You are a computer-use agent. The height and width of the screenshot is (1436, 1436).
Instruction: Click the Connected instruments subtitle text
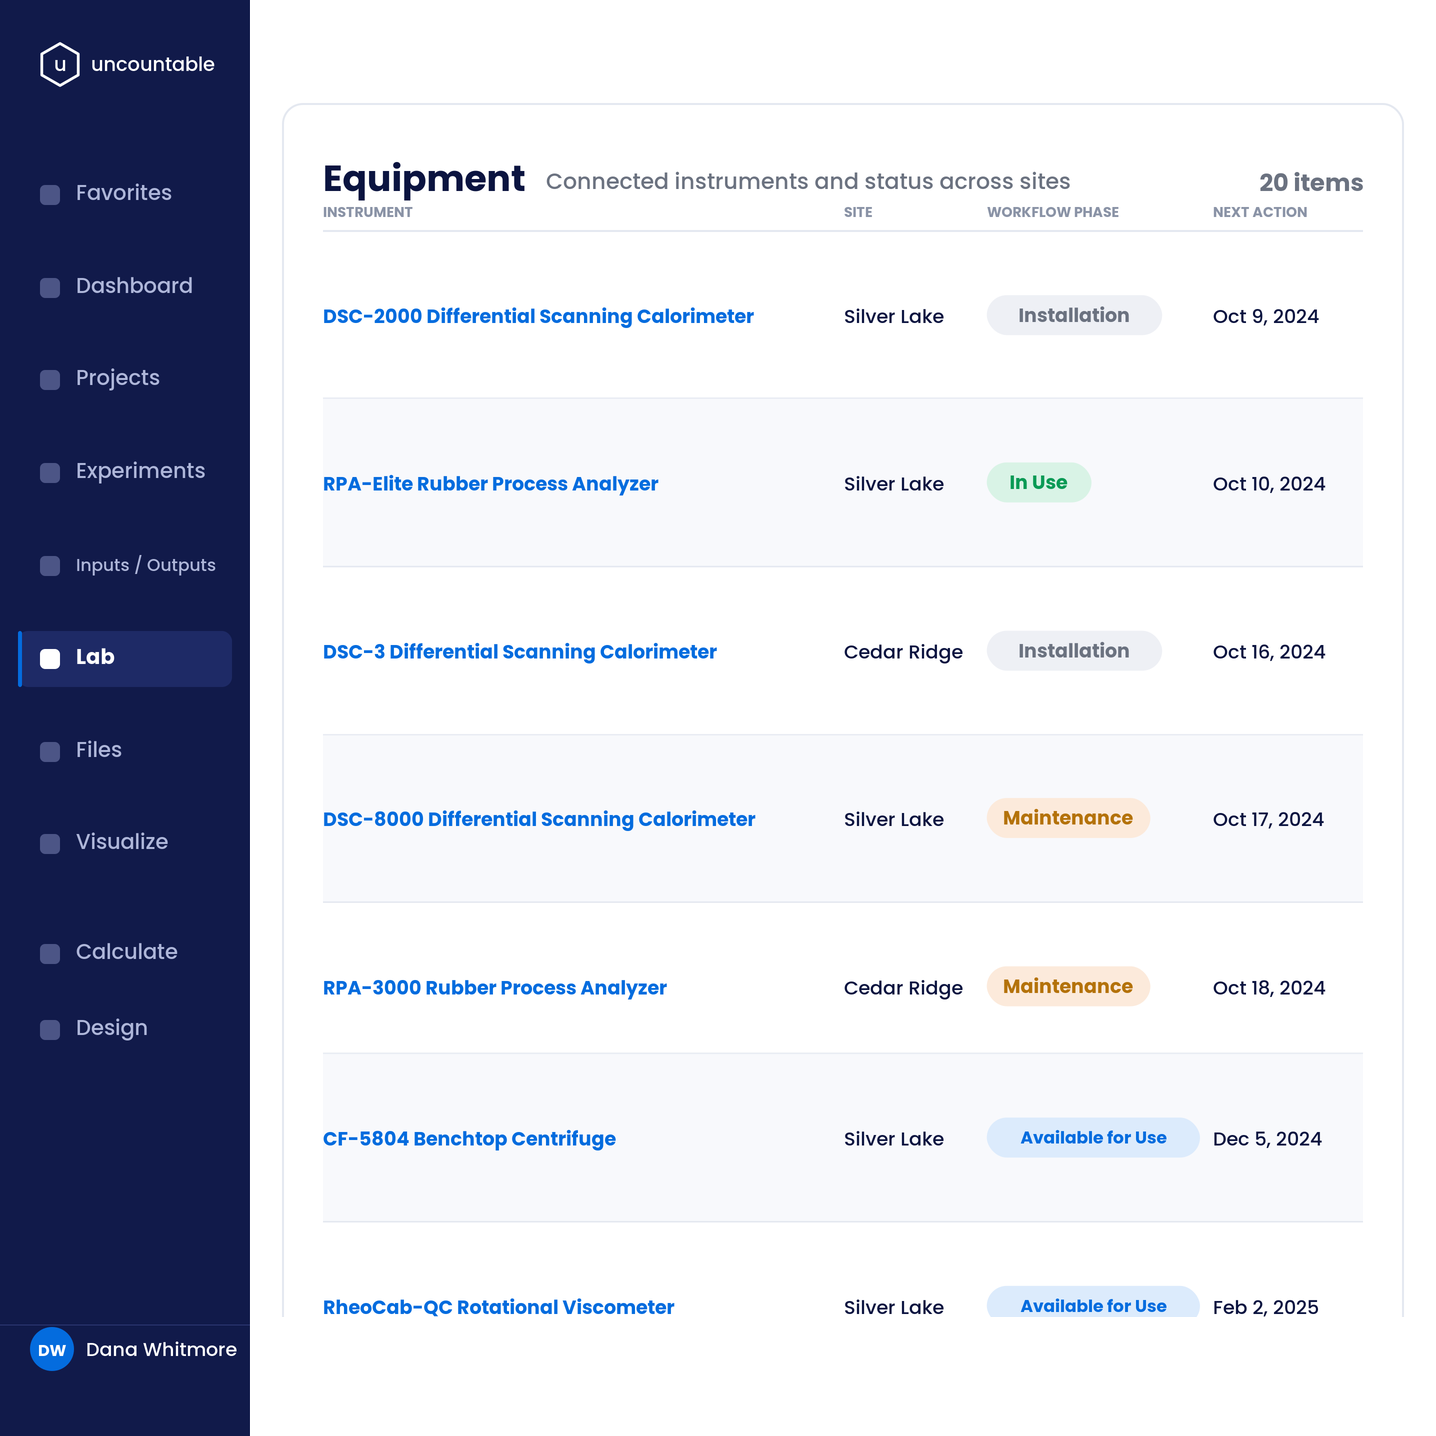tap(808, 181)
